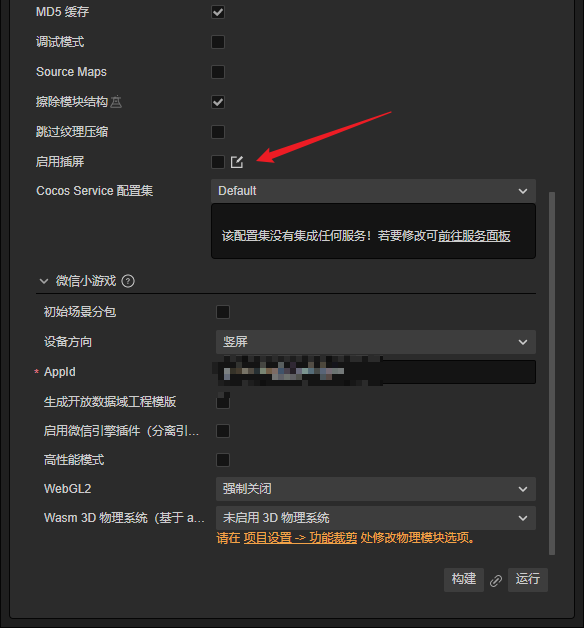The image size is (584, 628).
Task: Toggle the Source Maps checkbox
Action: (218, 72)
